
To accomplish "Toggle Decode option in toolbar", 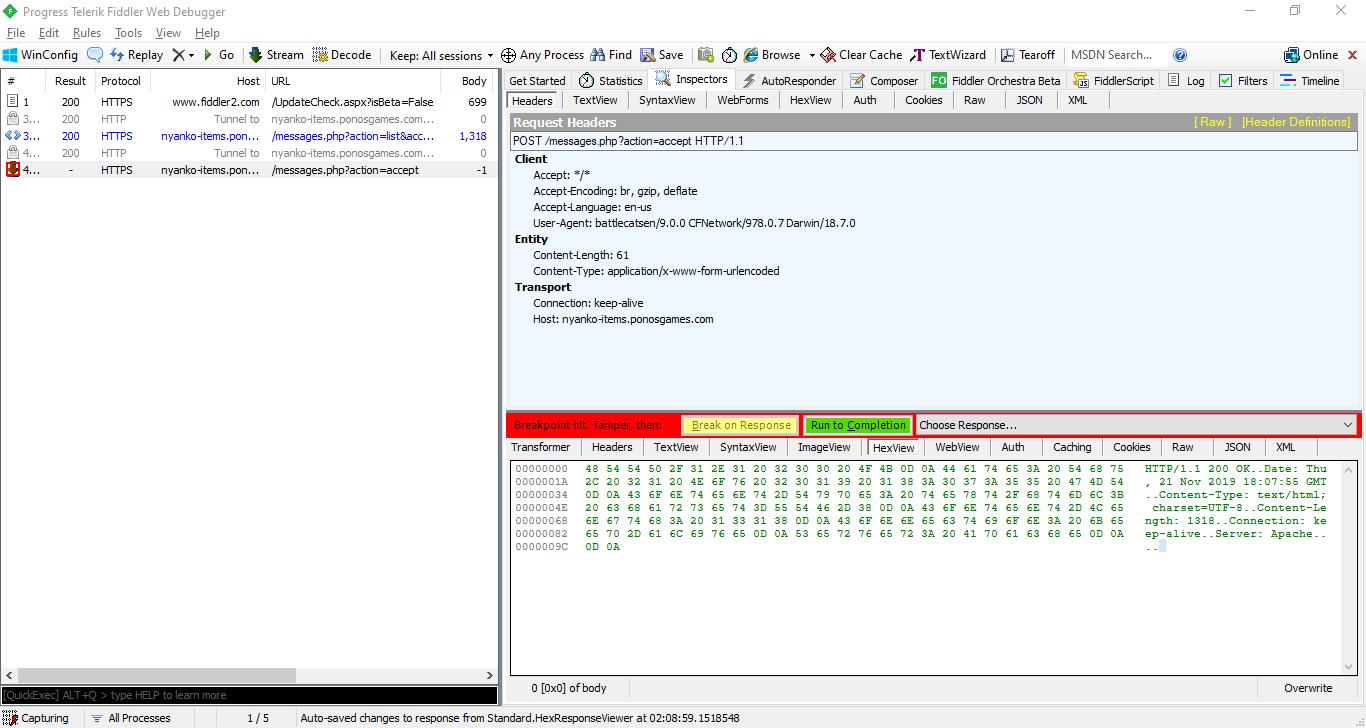I will pyautogui.click(x=342, y=55).
